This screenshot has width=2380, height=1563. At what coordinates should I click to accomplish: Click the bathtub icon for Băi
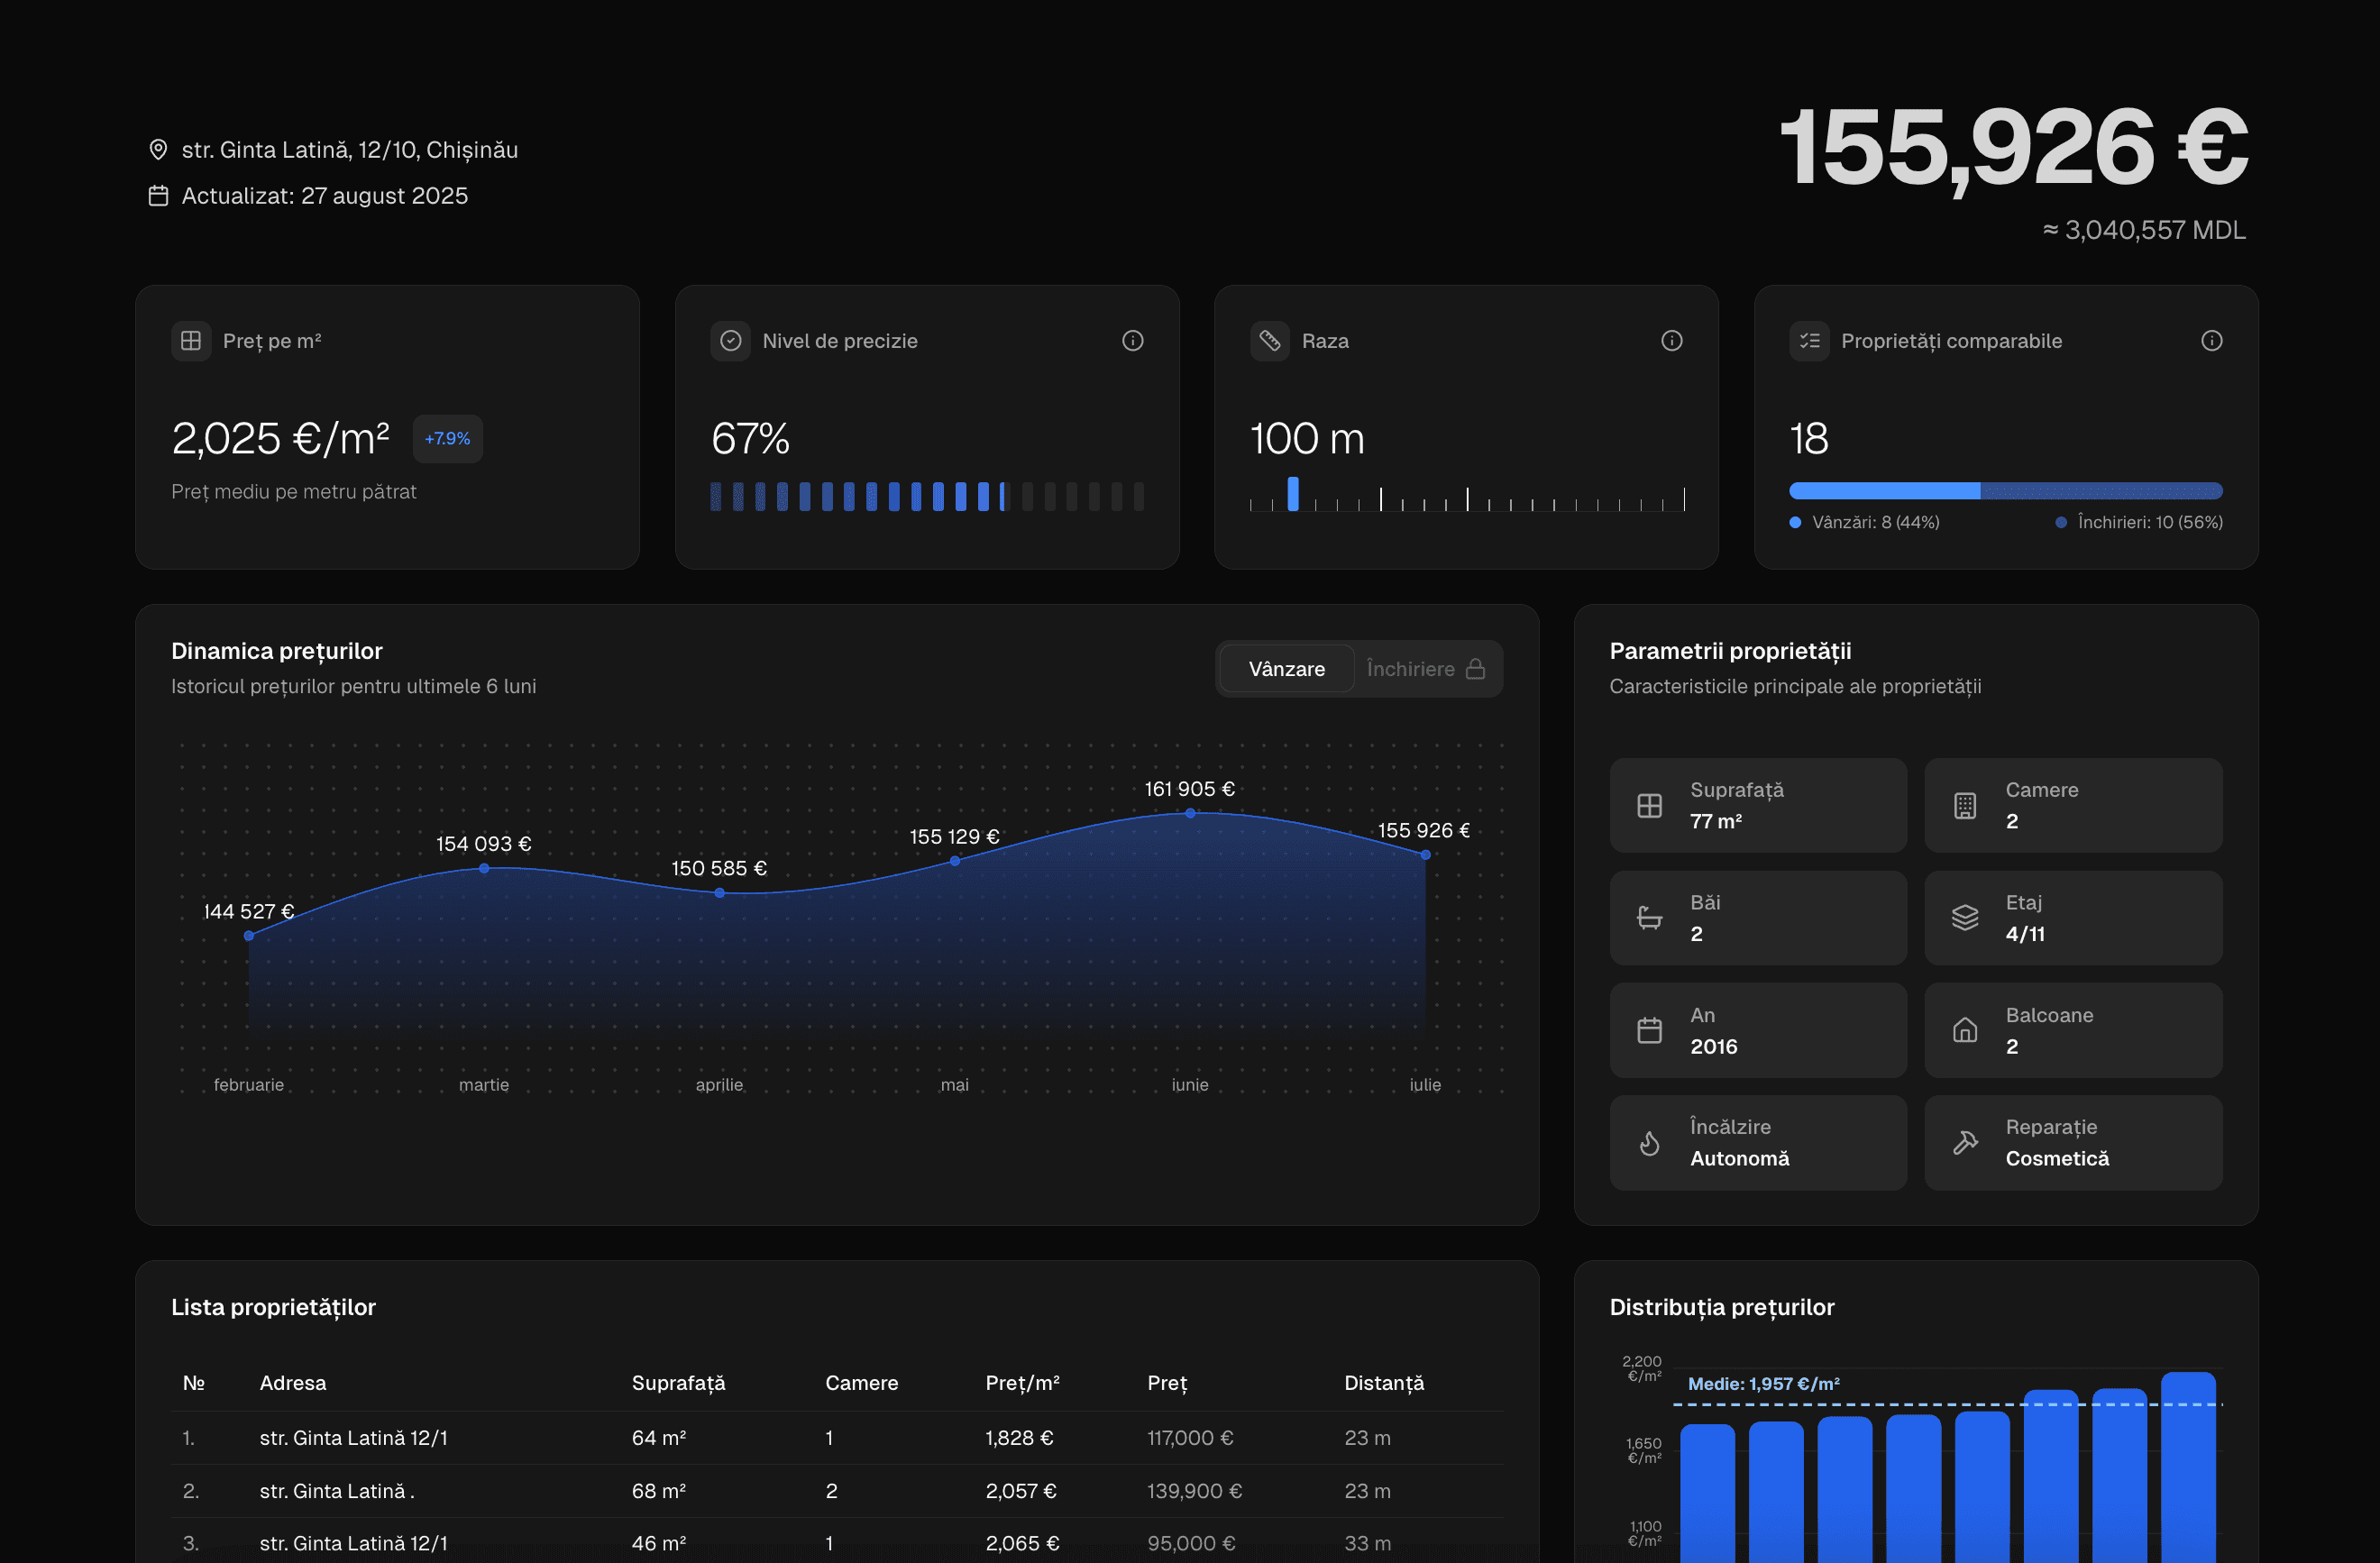point(1649,918)
